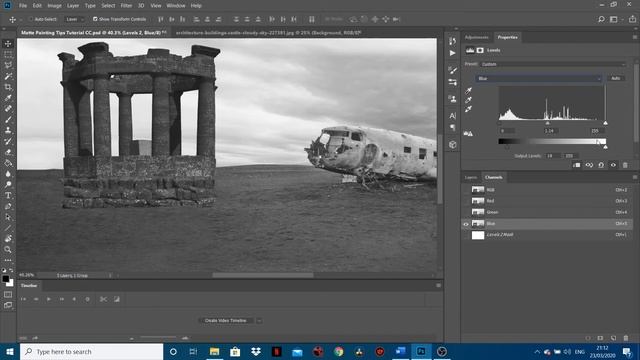Open the 3D panel cube icon in the dock
The image size is (640, 360).
[452, 144]
